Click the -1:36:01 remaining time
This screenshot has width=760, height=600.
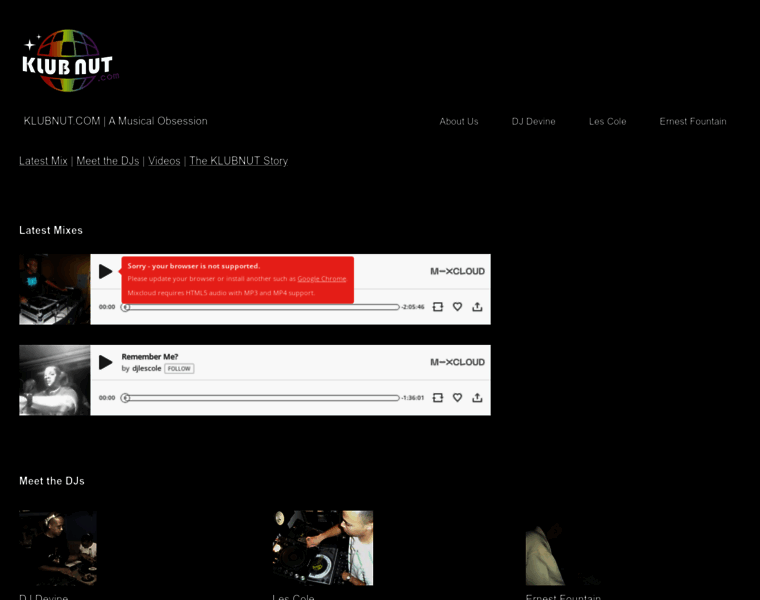(413, 398)
